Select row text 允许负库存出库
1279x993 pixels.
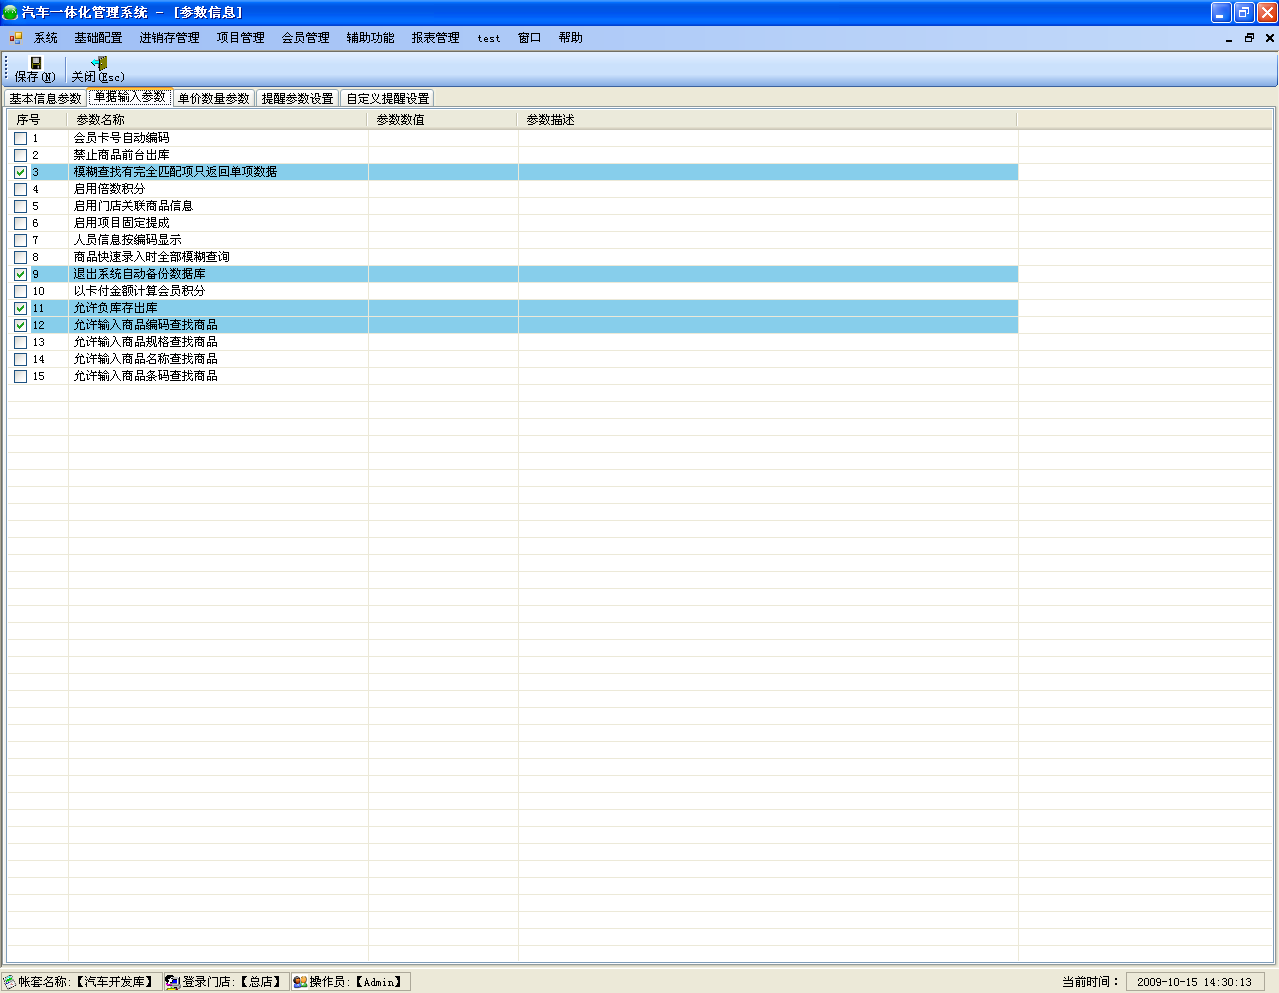[x=115, y=308]
